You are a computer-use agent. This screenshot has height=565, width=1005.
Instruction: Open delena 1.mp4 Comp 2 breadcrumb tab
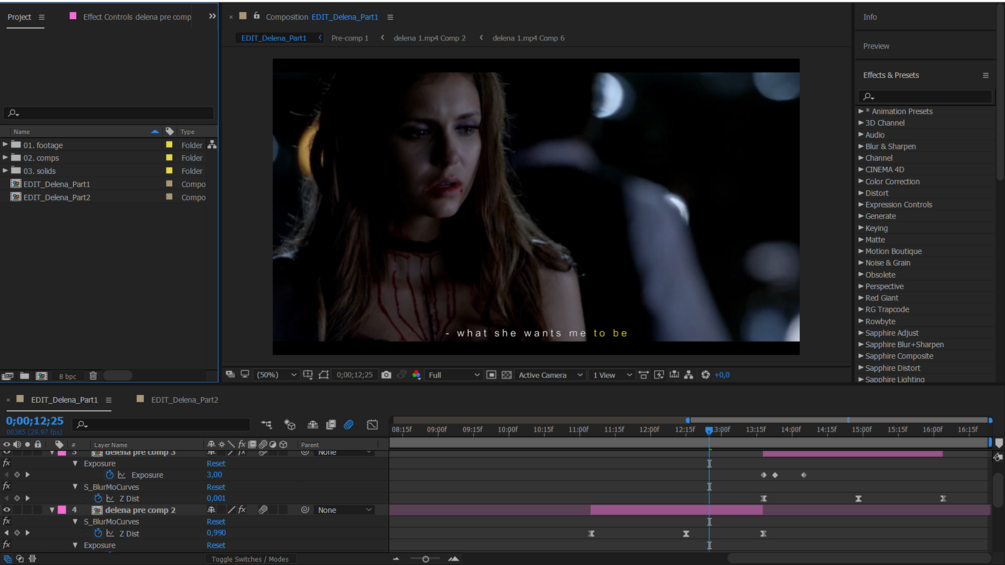pos(429,38)
